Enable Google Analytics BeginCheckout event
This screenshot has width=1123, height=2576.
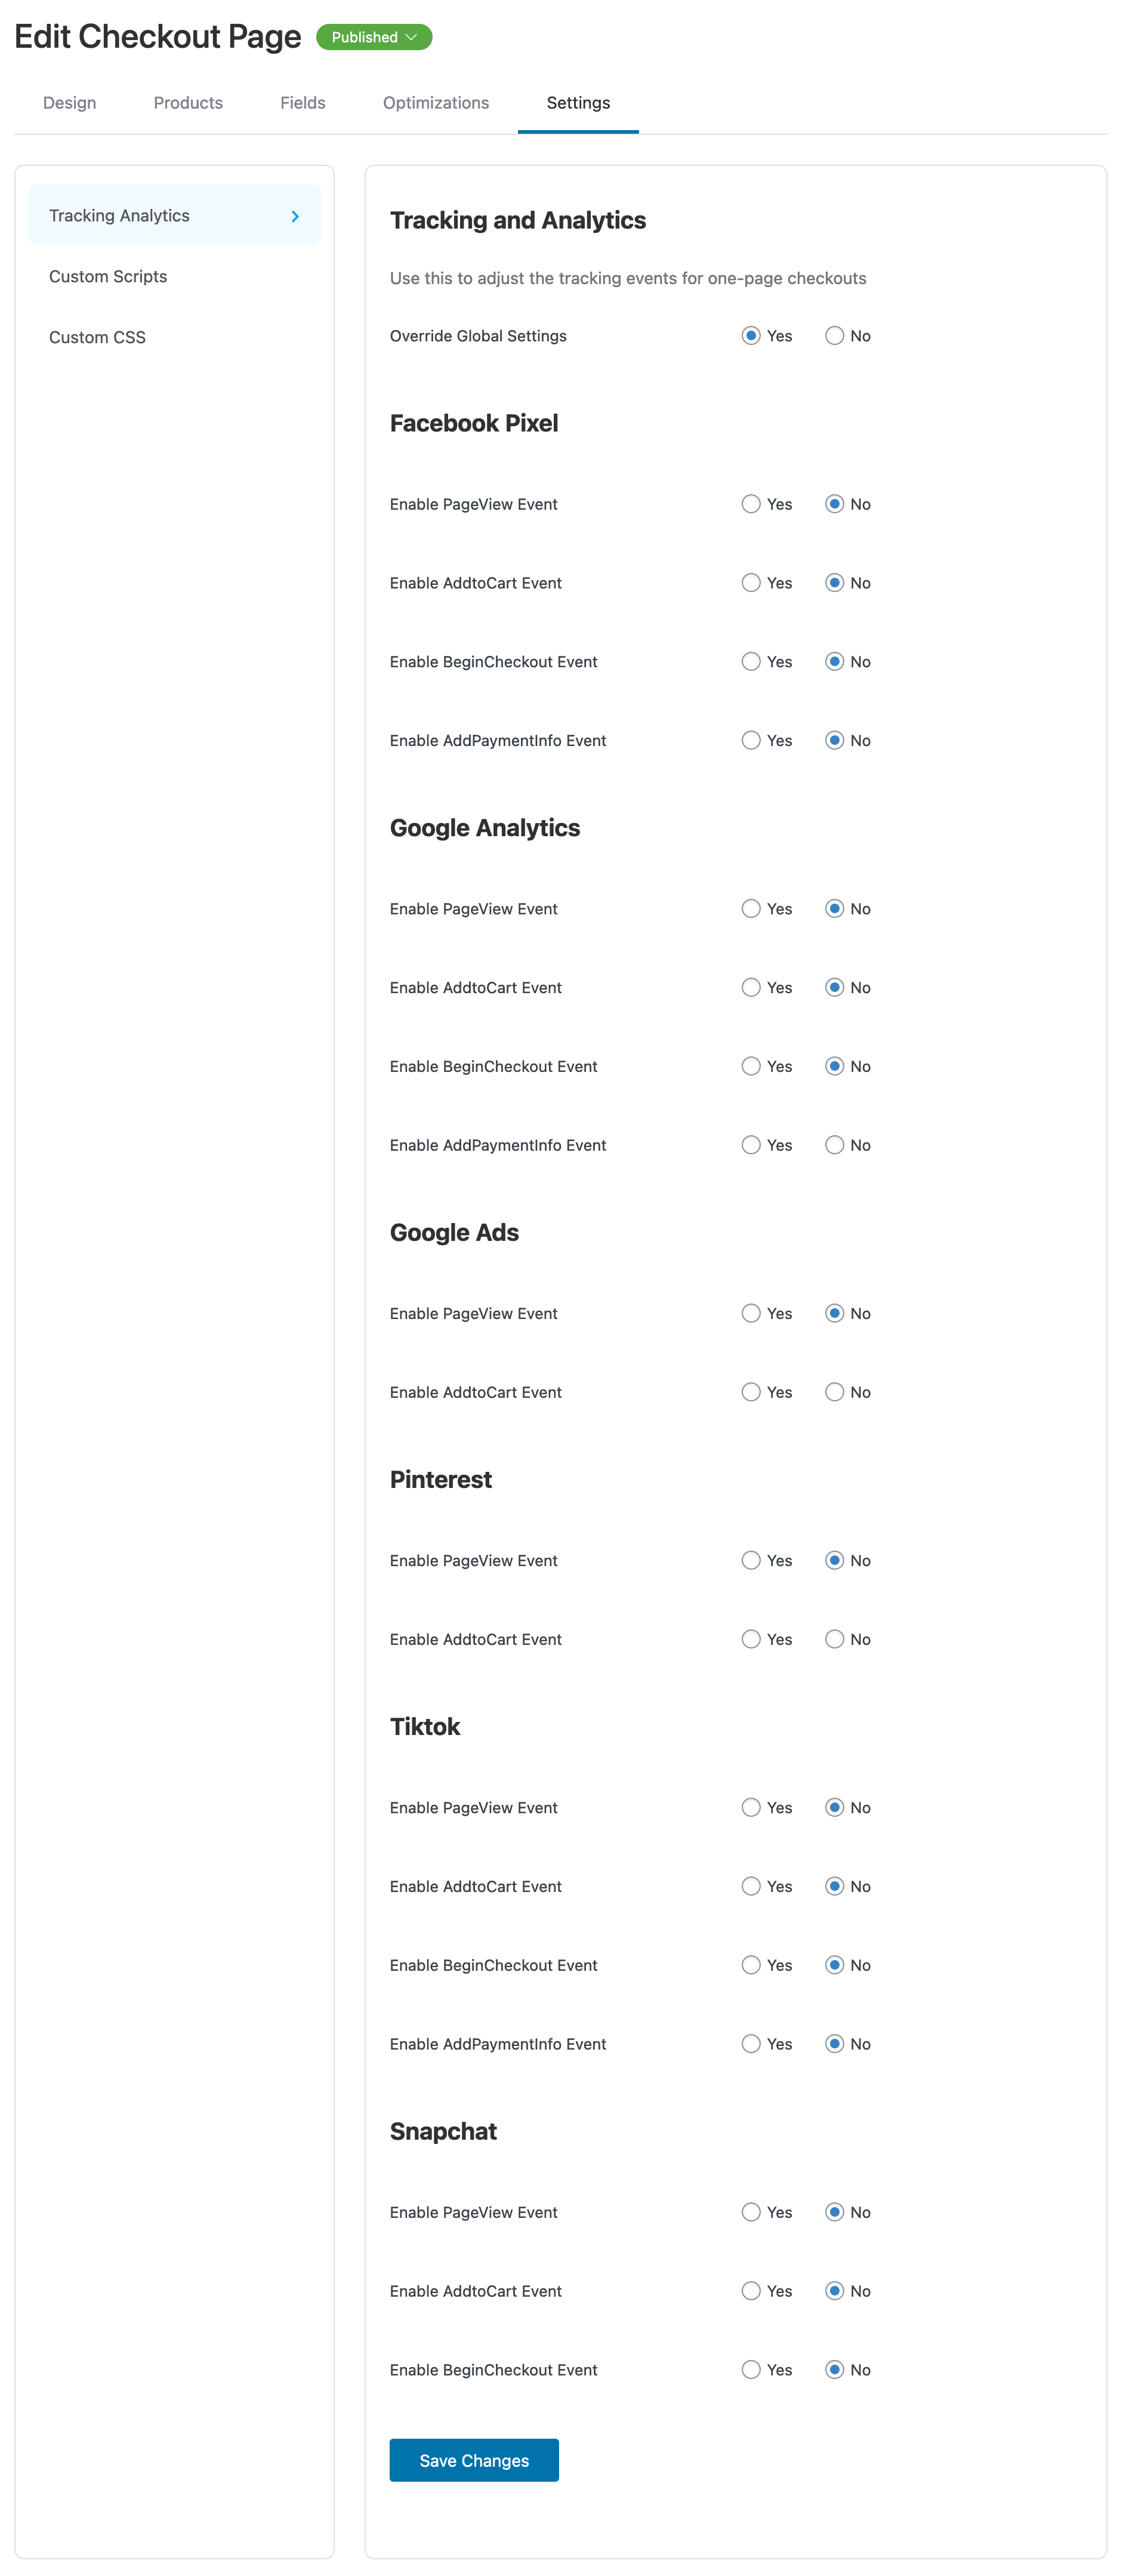point(751,1066)
